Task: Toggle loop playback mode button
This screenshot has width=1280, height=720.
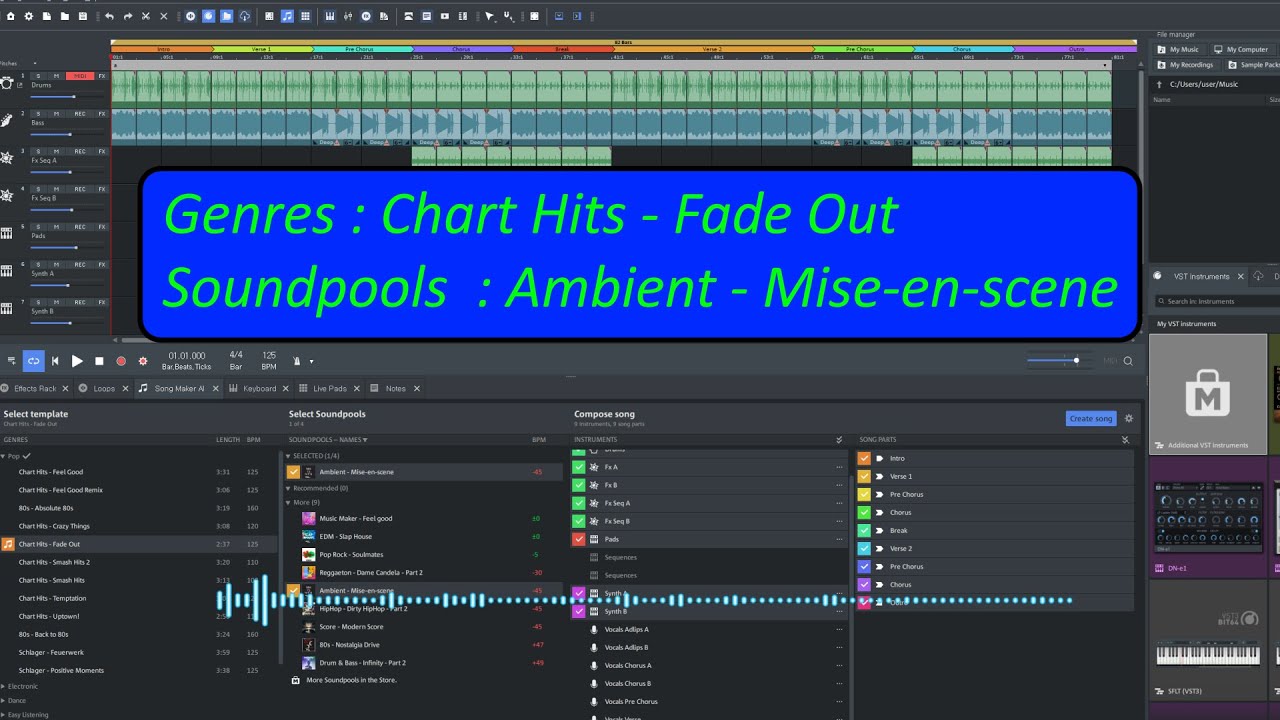Action: [34, 361]
